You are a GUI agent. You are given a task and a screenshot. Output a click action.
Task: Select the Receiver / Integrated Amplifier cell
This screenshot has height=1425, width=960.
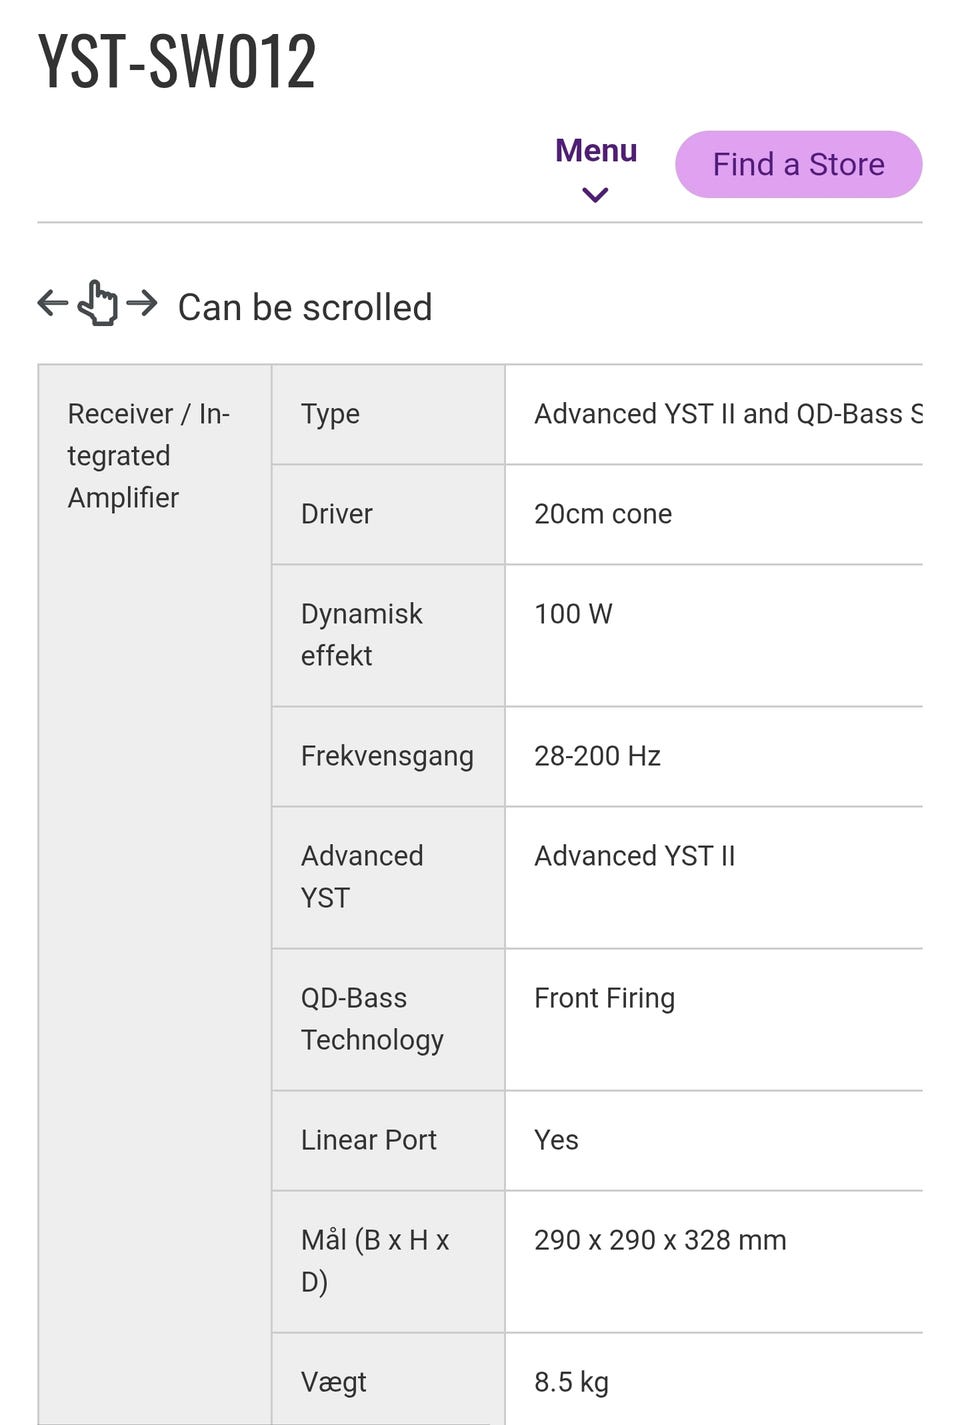148,455
